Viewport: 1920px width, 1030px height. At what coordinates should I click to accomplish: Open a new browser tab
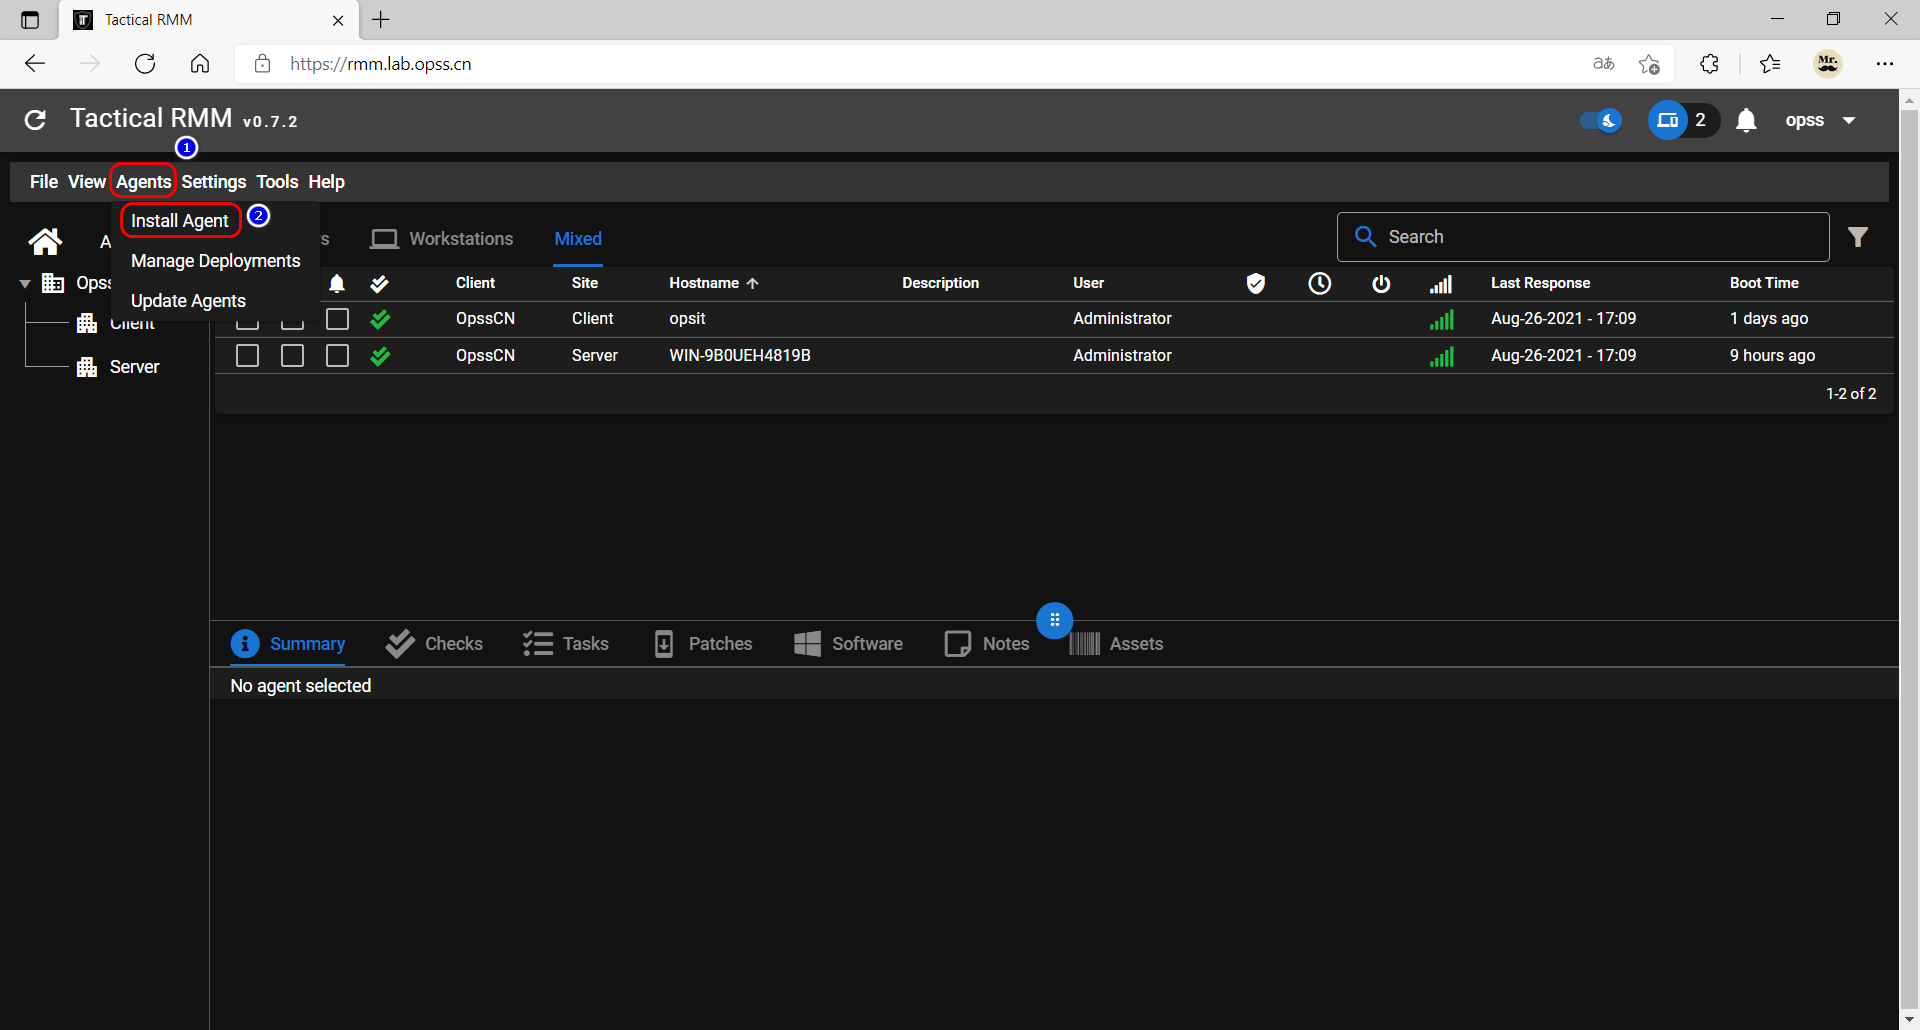pos(381,19)
